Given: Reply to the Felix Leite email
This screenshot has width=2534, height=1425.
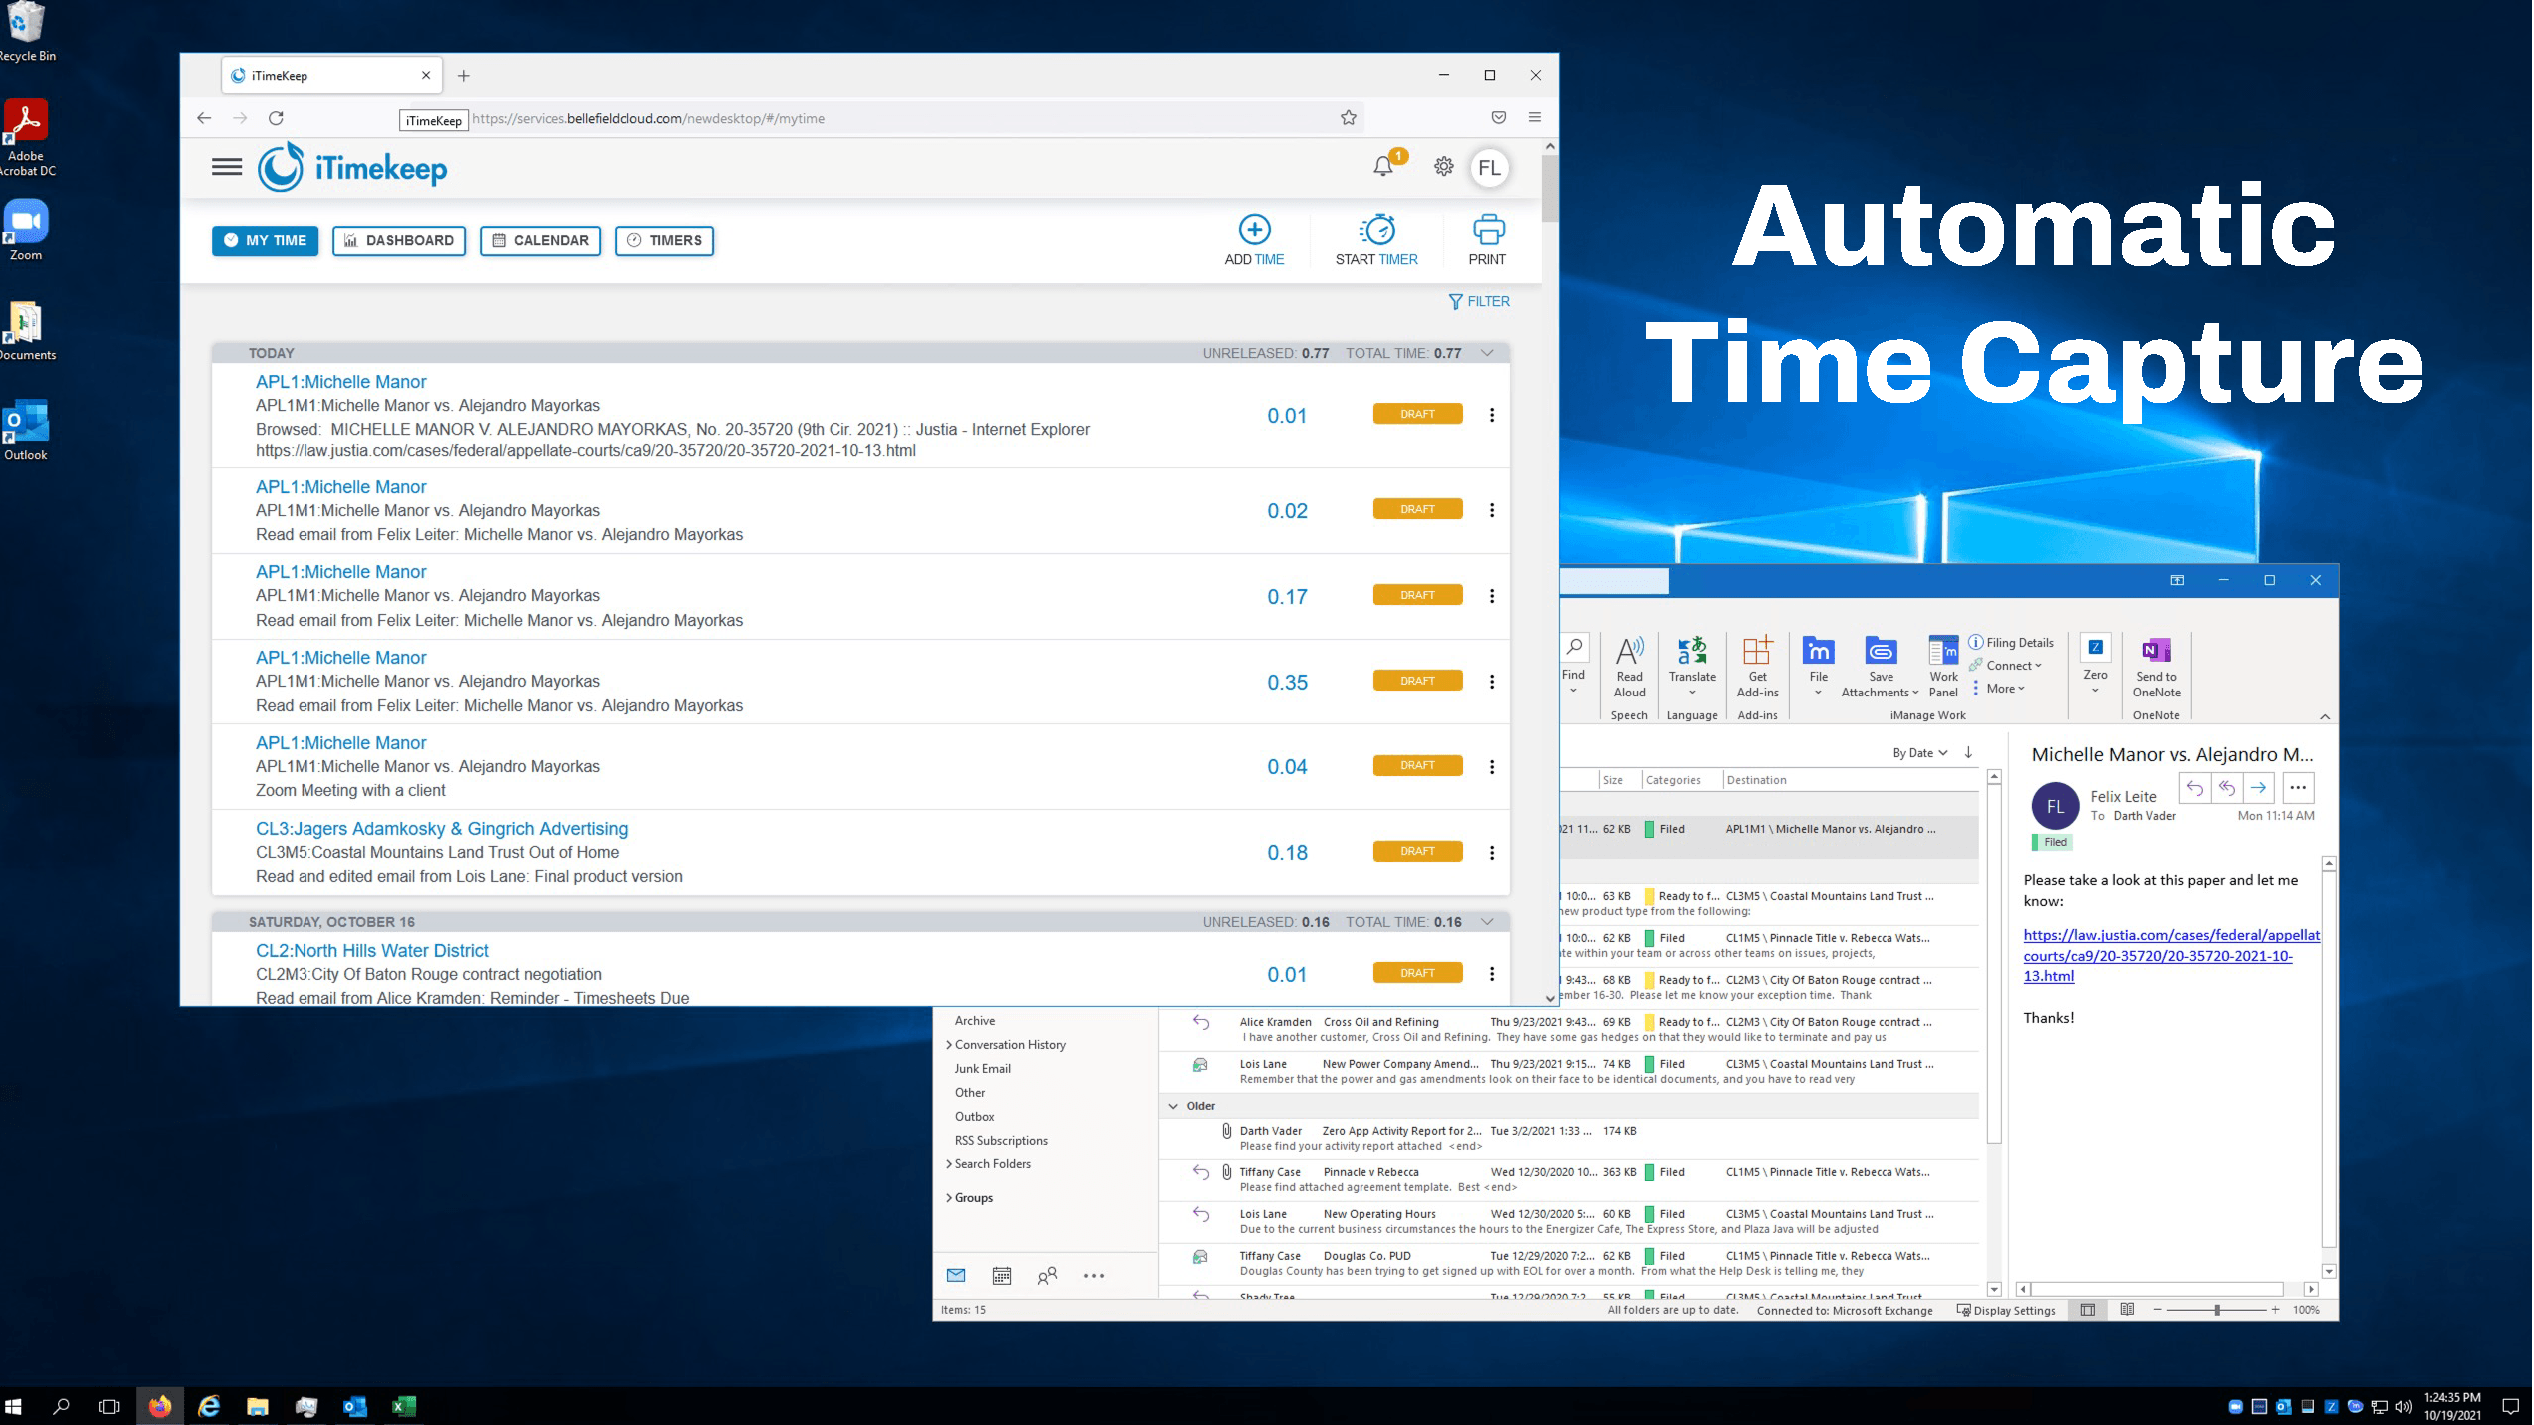Looking at the screenshot, I should (x=2194, y=788).
